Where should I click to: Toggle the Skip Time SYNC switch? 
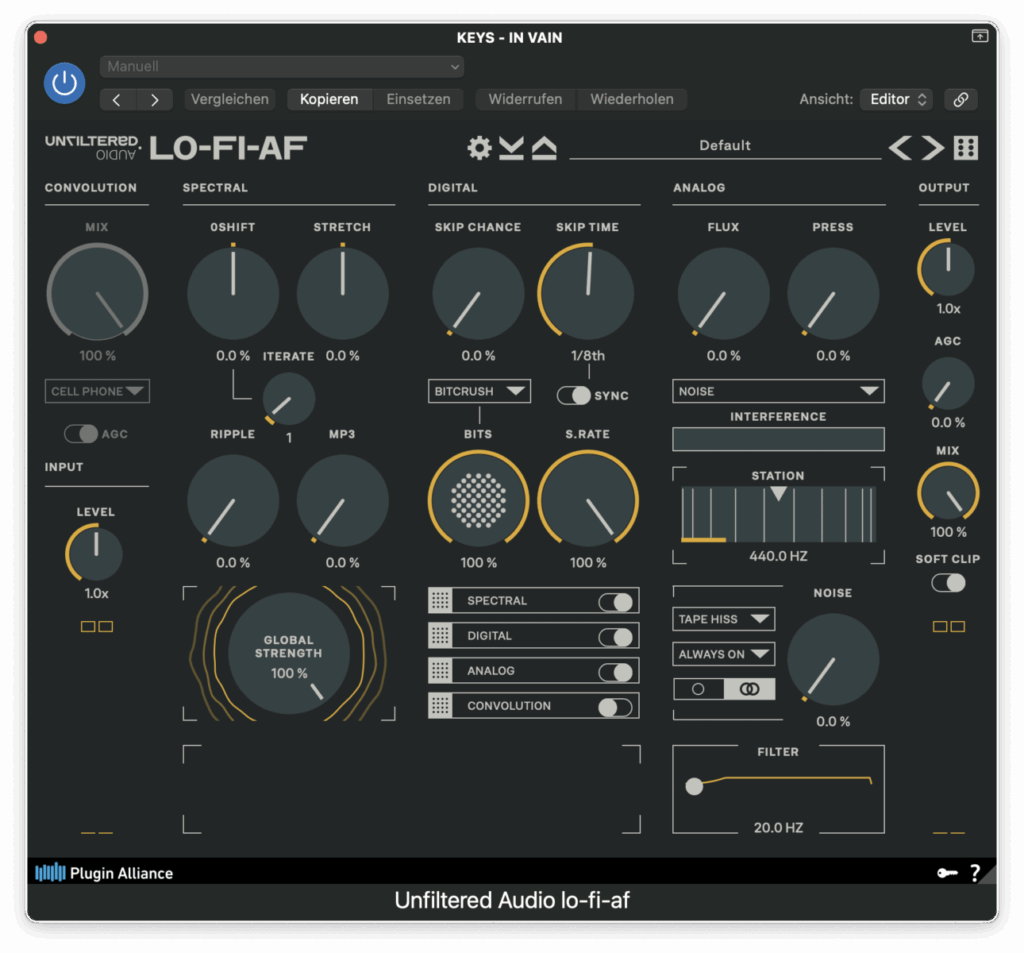574,396
